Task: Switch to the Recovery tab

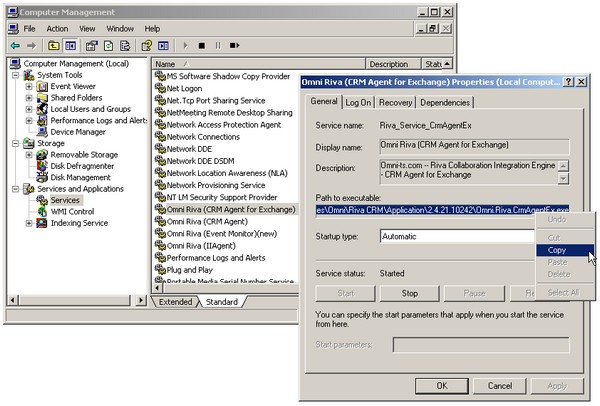Action: pos(395,103)
